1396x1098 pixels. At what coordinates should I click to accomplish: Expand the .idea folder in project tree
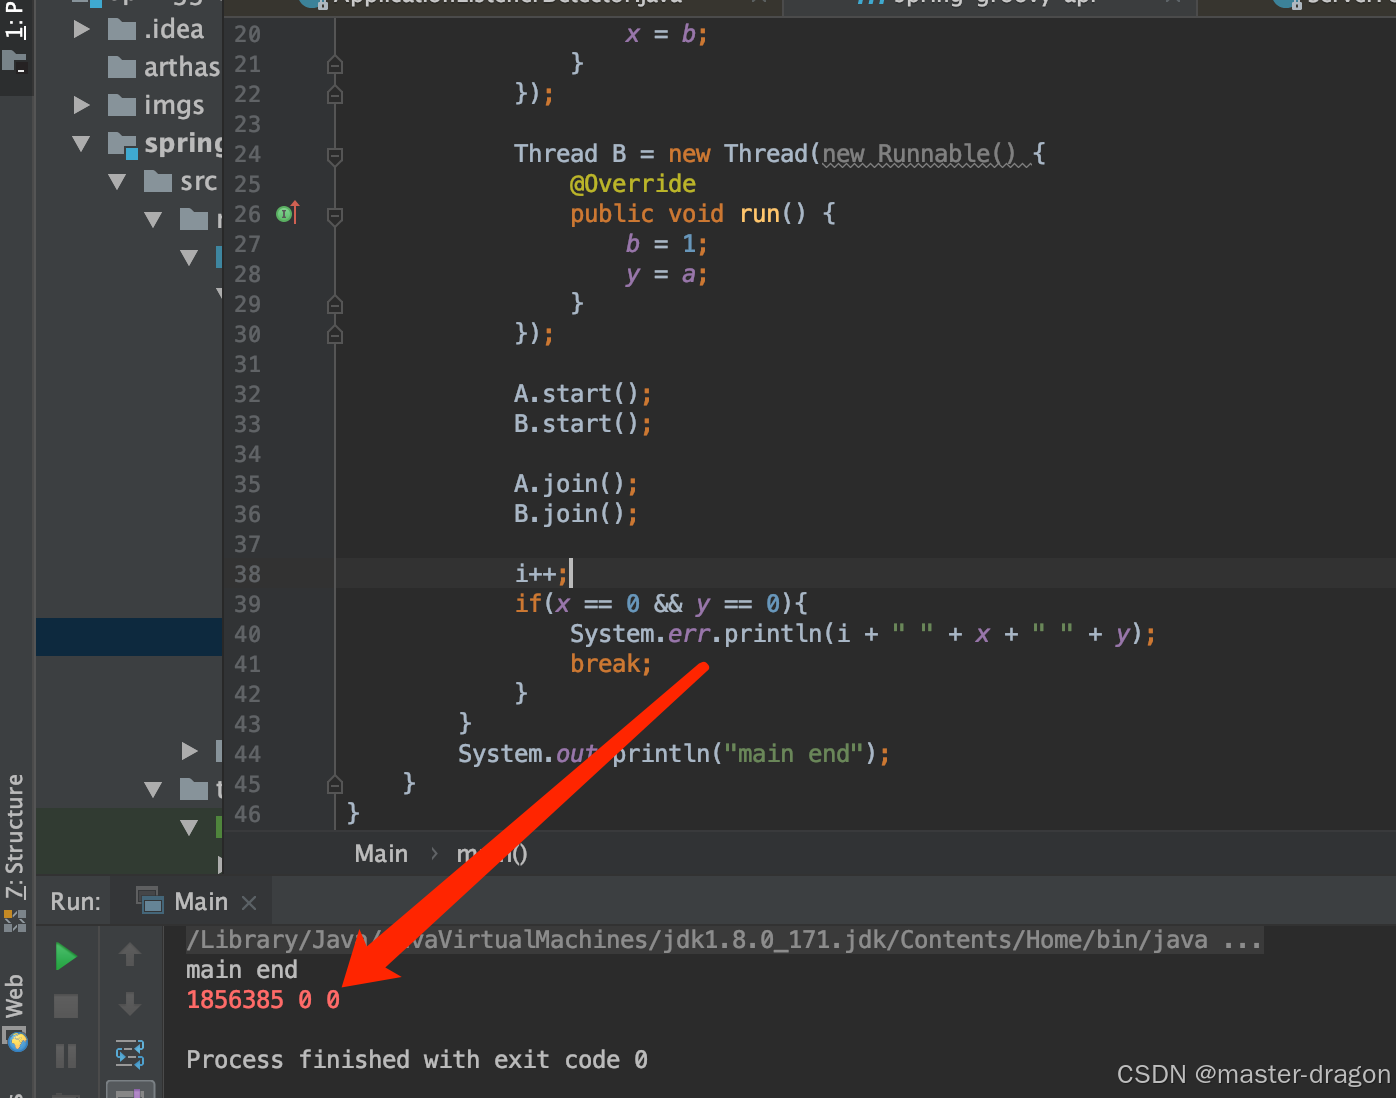point(82,30)
